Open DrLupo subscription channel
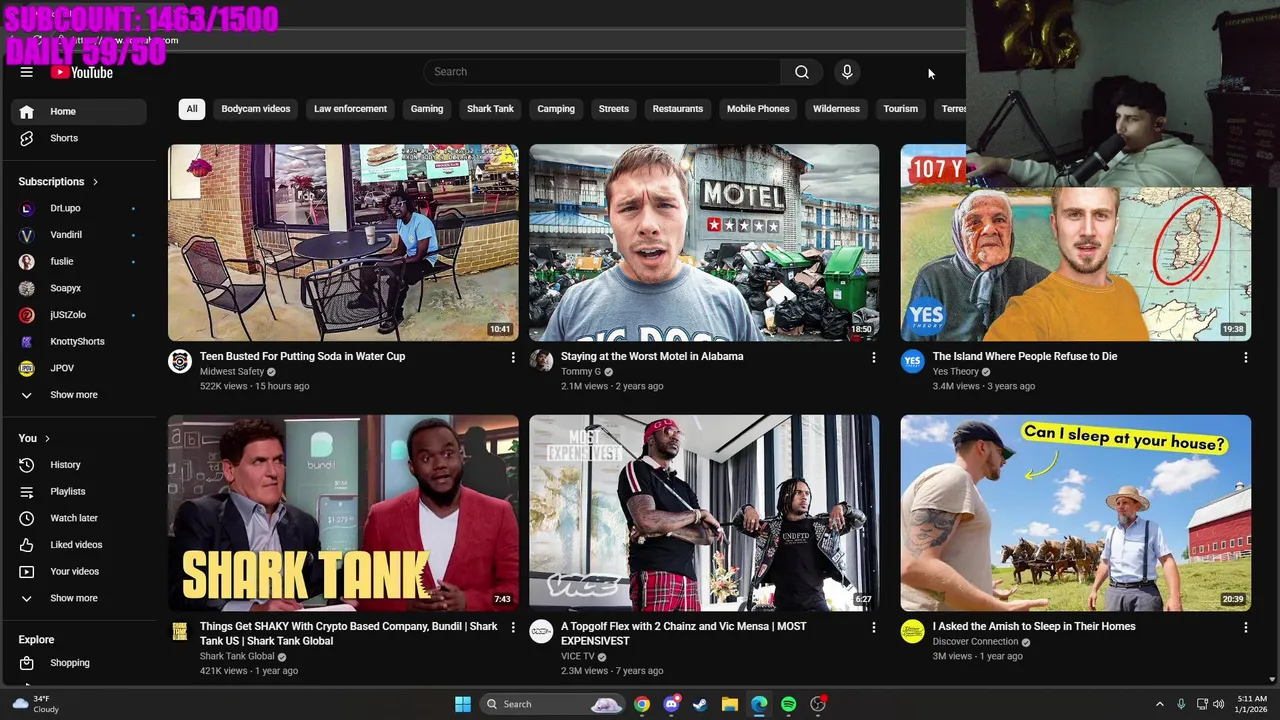 click(79, 208)
